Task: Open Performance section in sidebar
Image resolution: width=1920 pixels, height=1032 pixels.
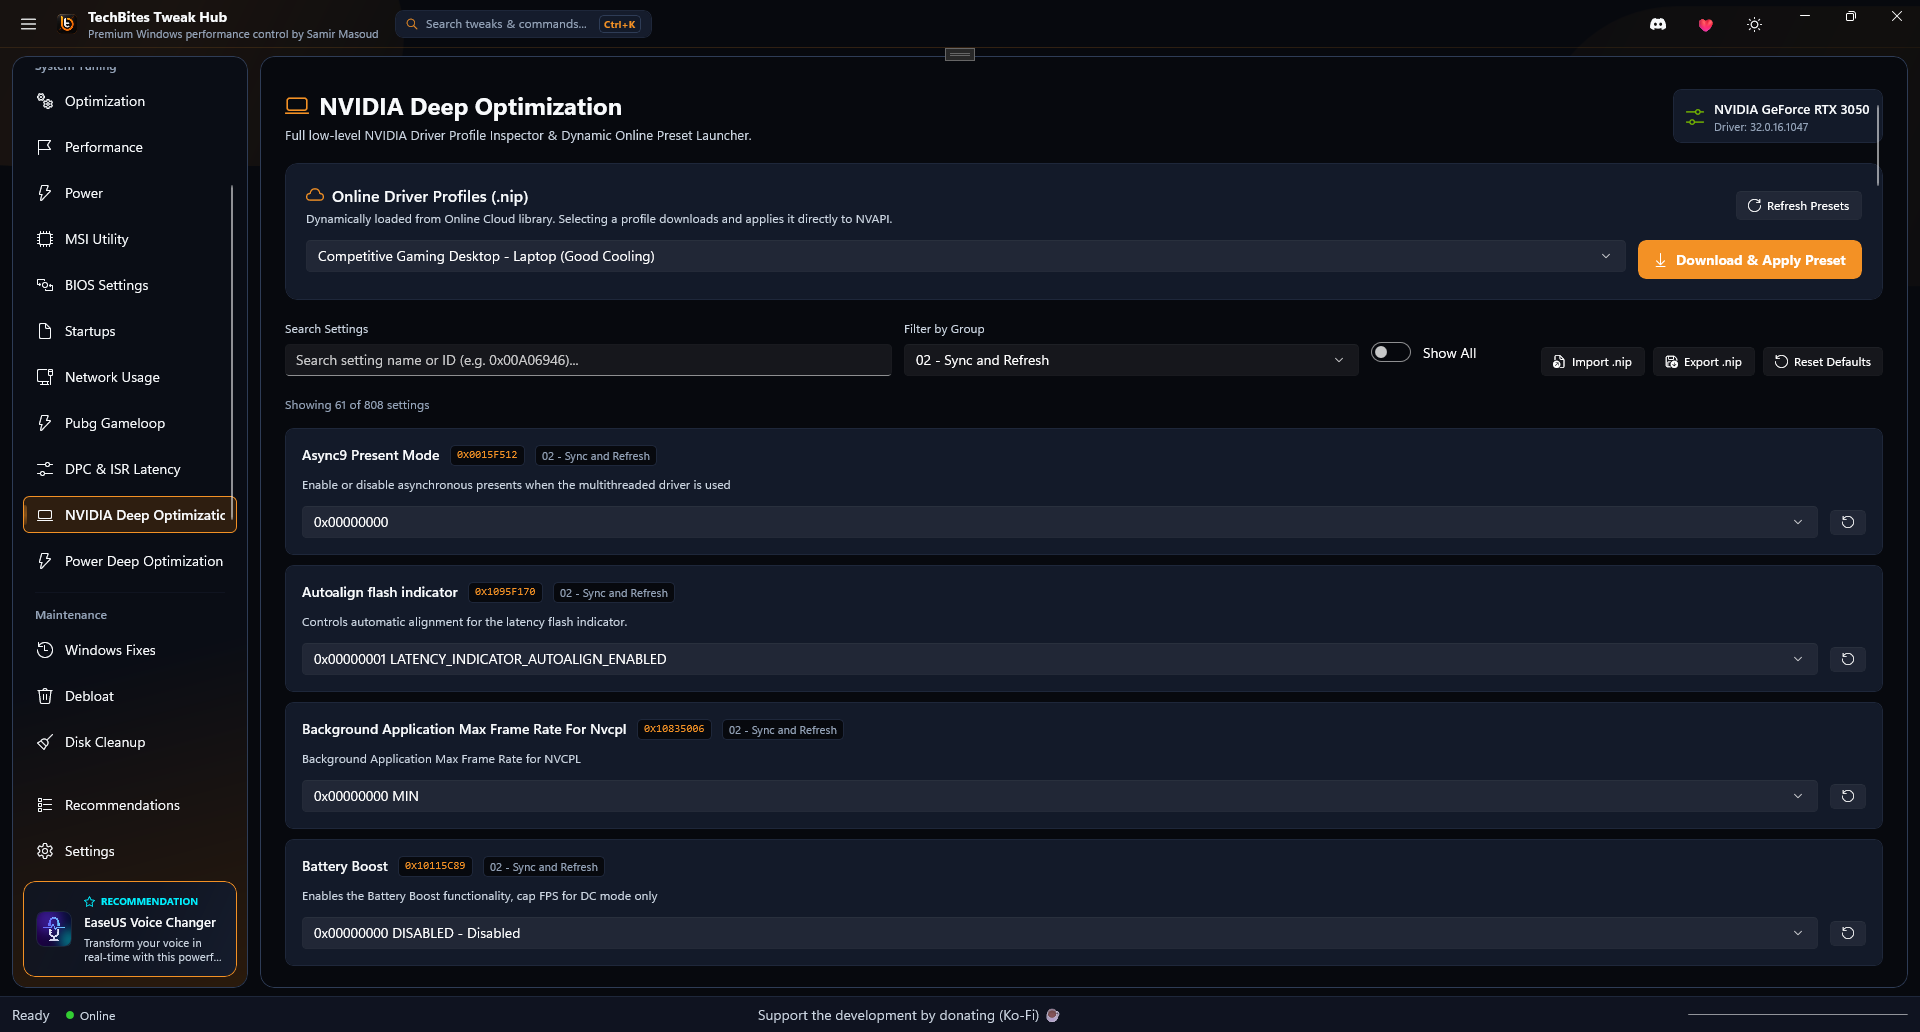Action: [x=129, y=147]
